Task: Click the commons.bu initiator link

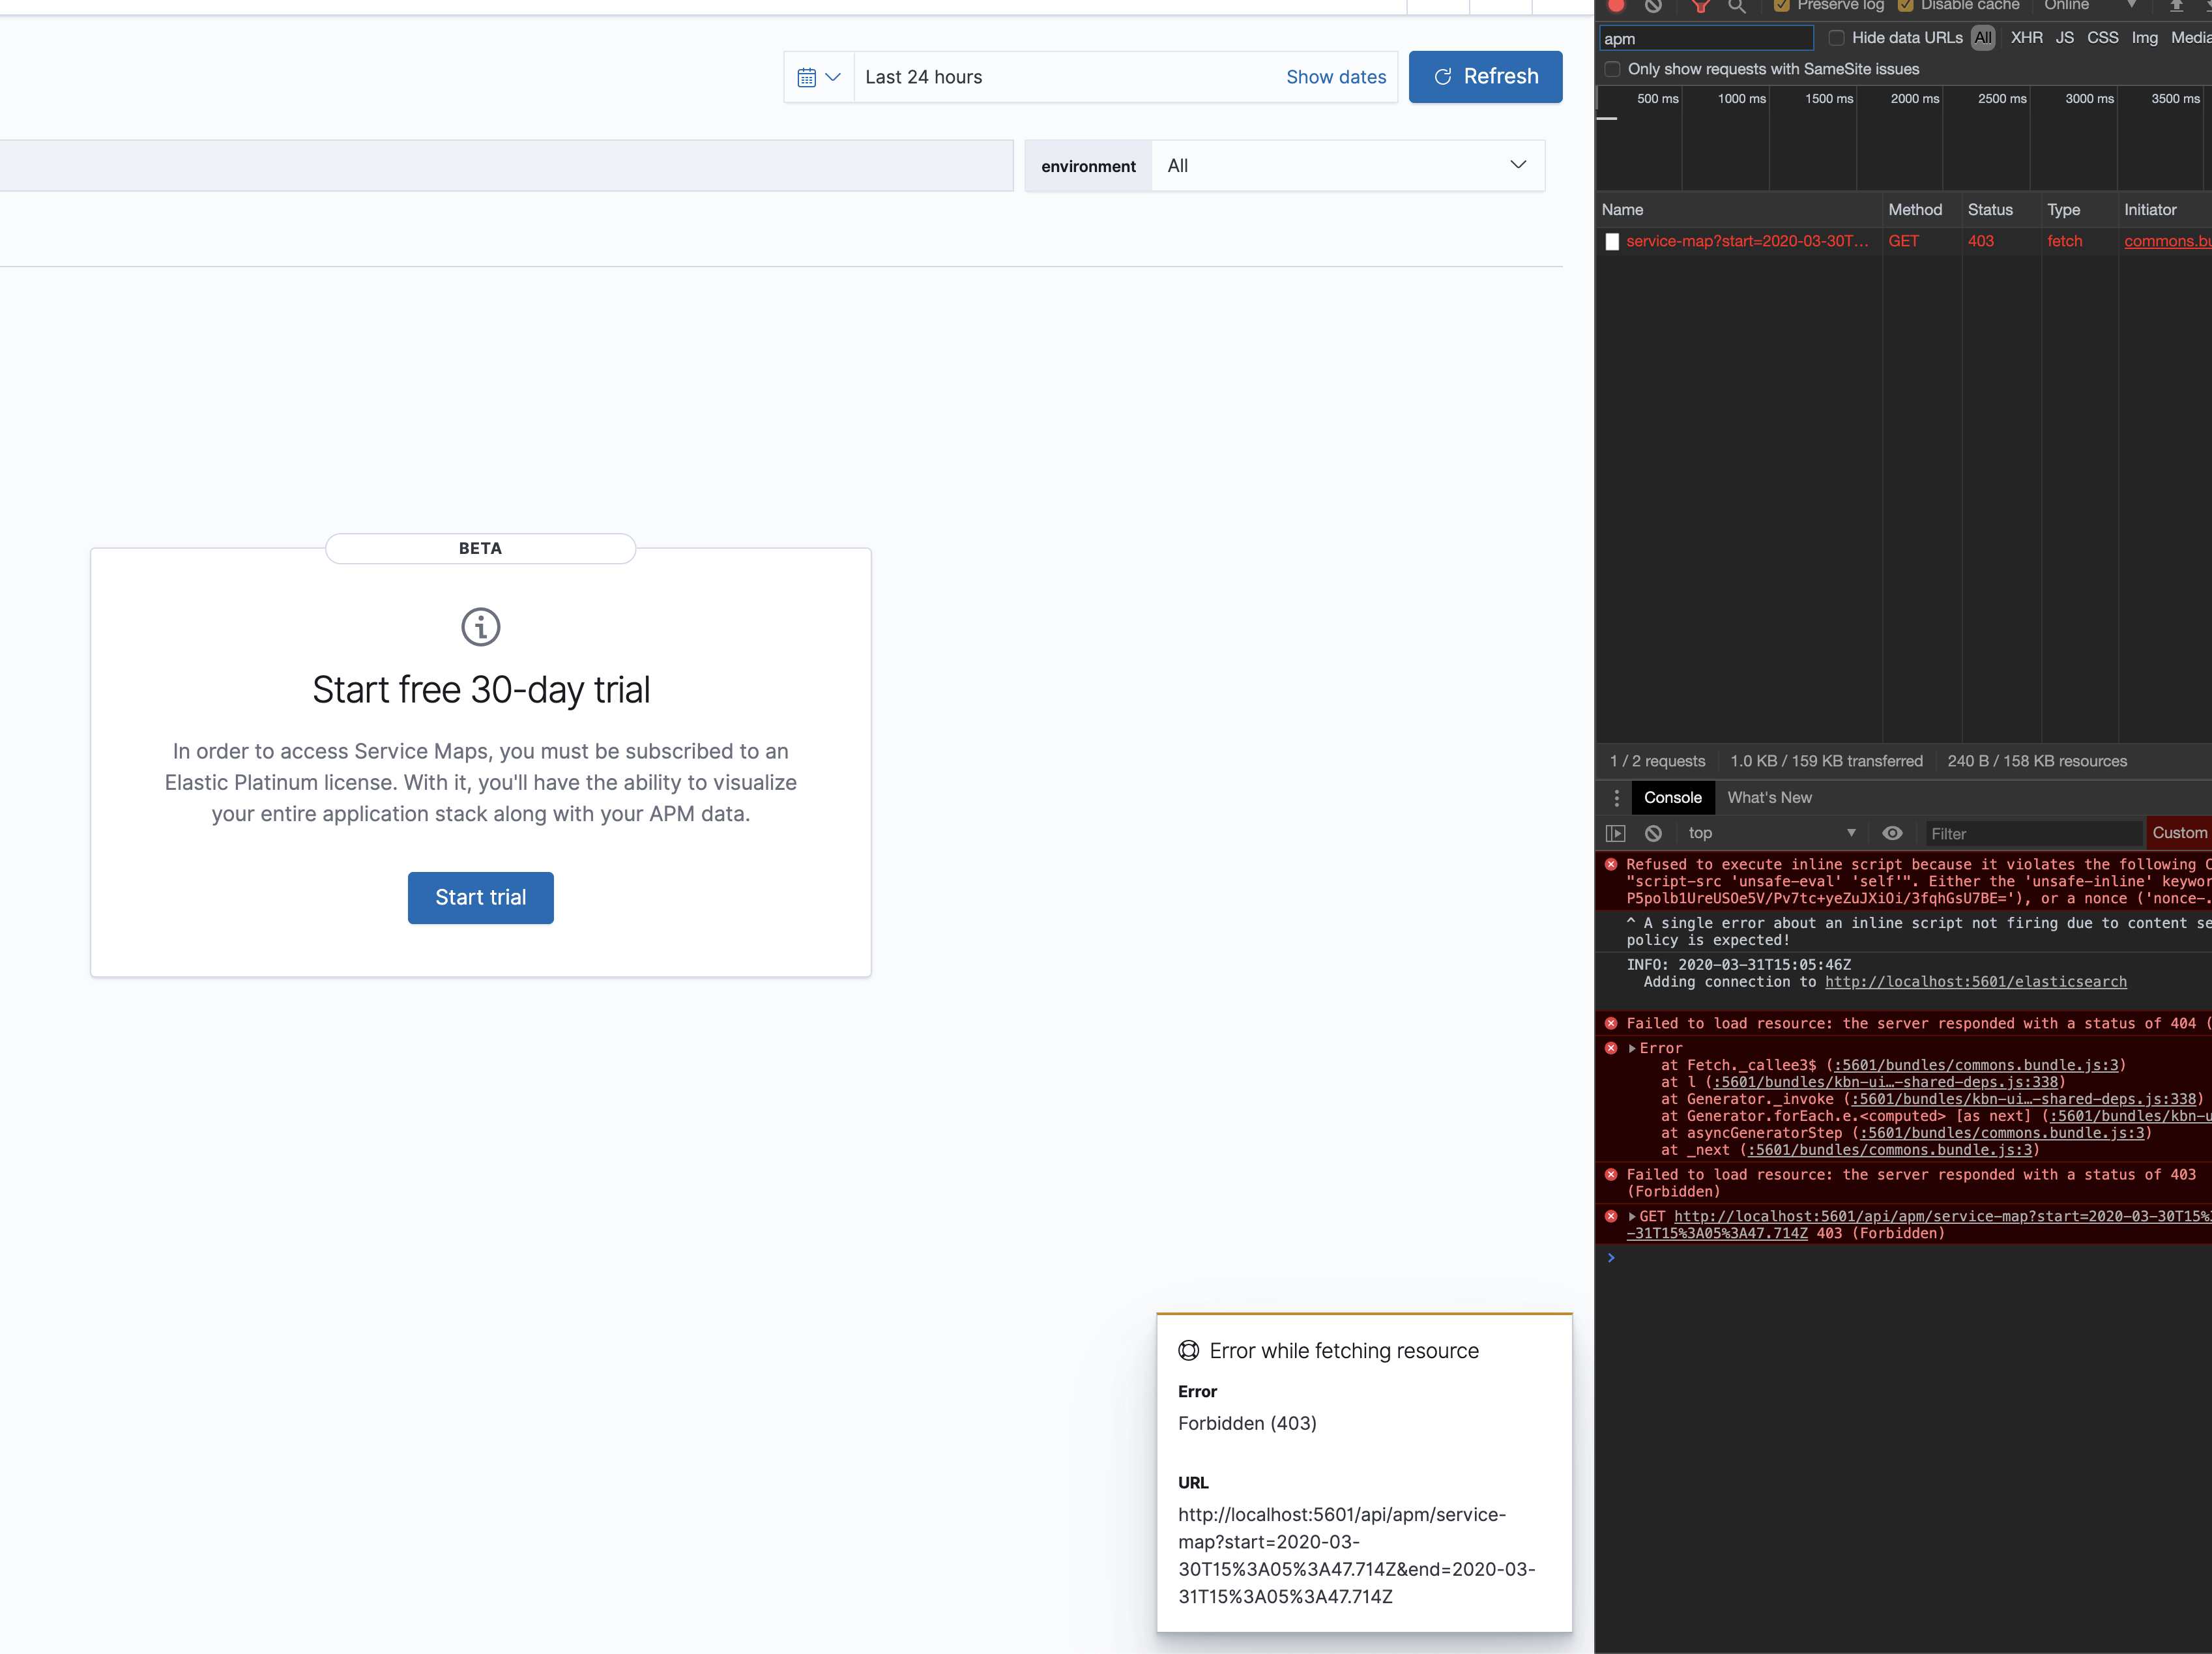Action: point(2167,241)
